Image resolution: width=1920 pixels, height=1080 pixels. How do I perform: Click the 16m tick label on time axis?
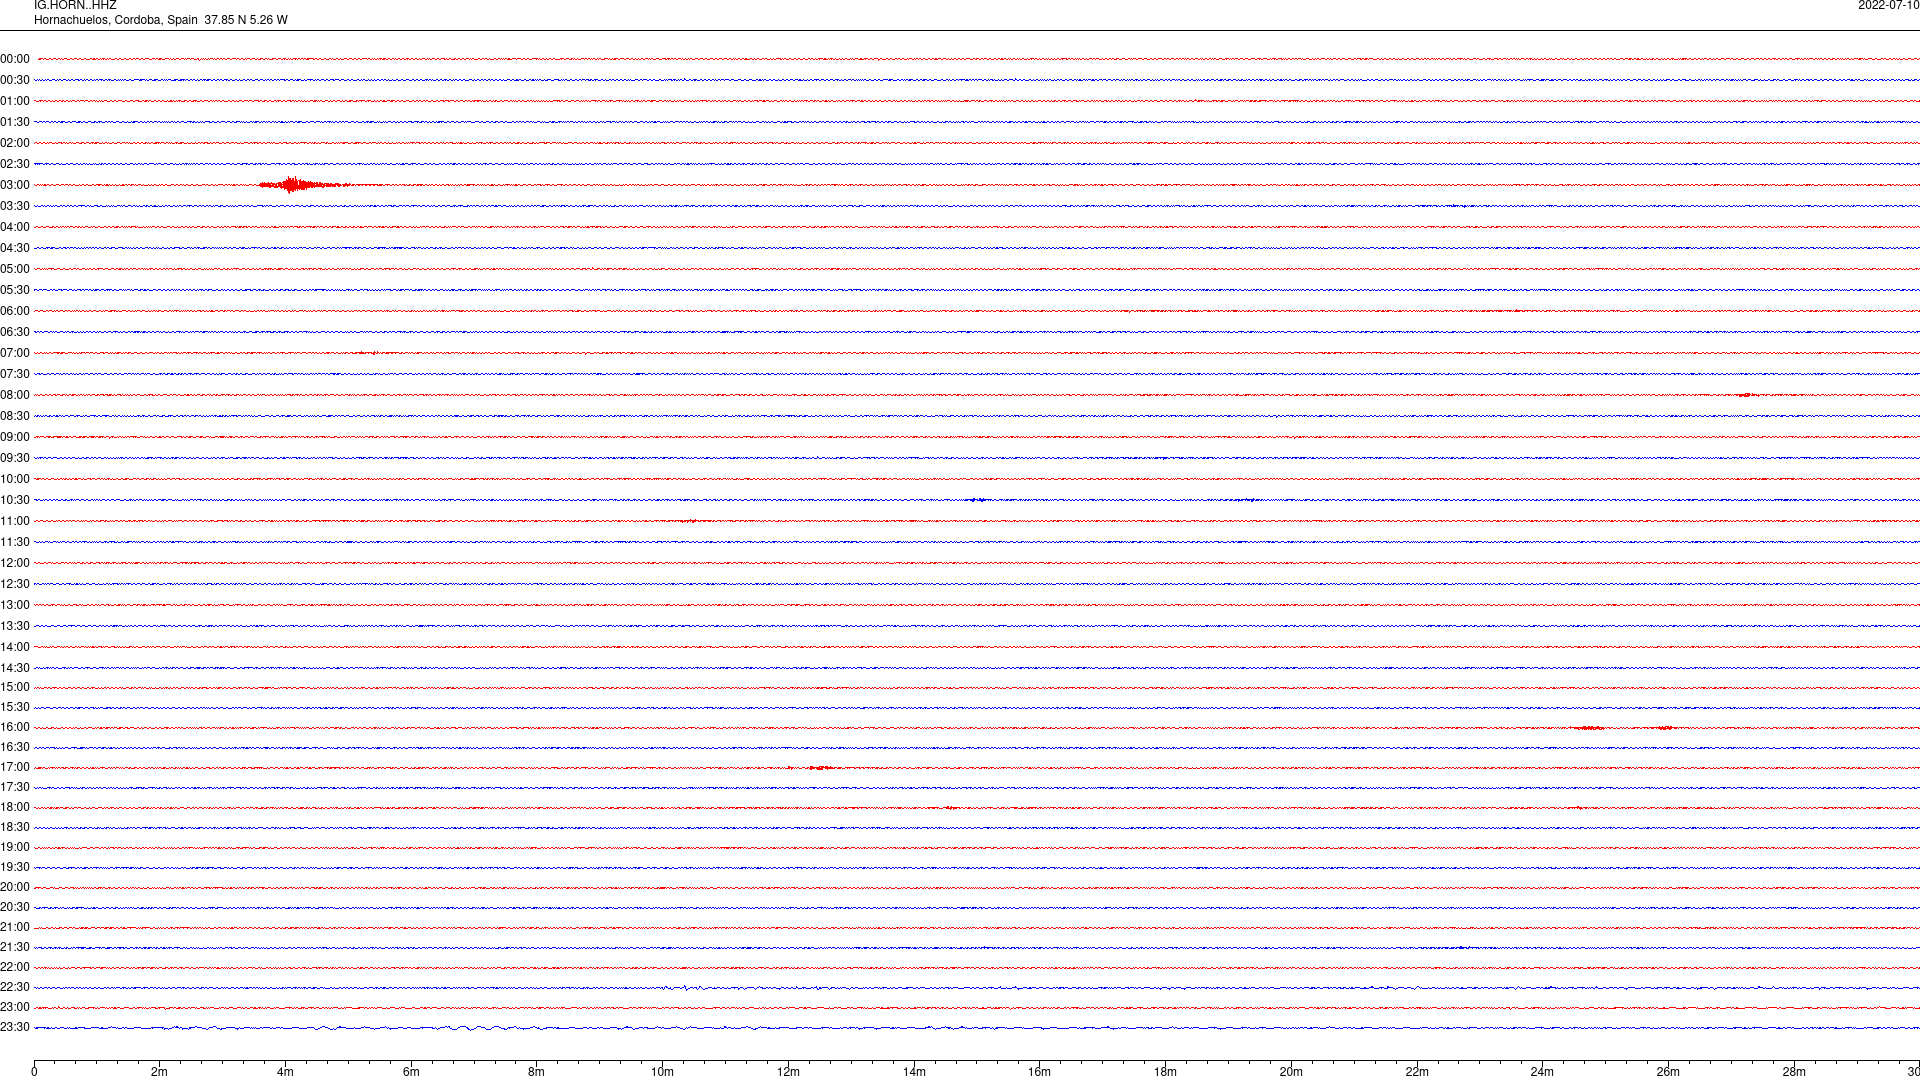click(x=1039, y=1072)
